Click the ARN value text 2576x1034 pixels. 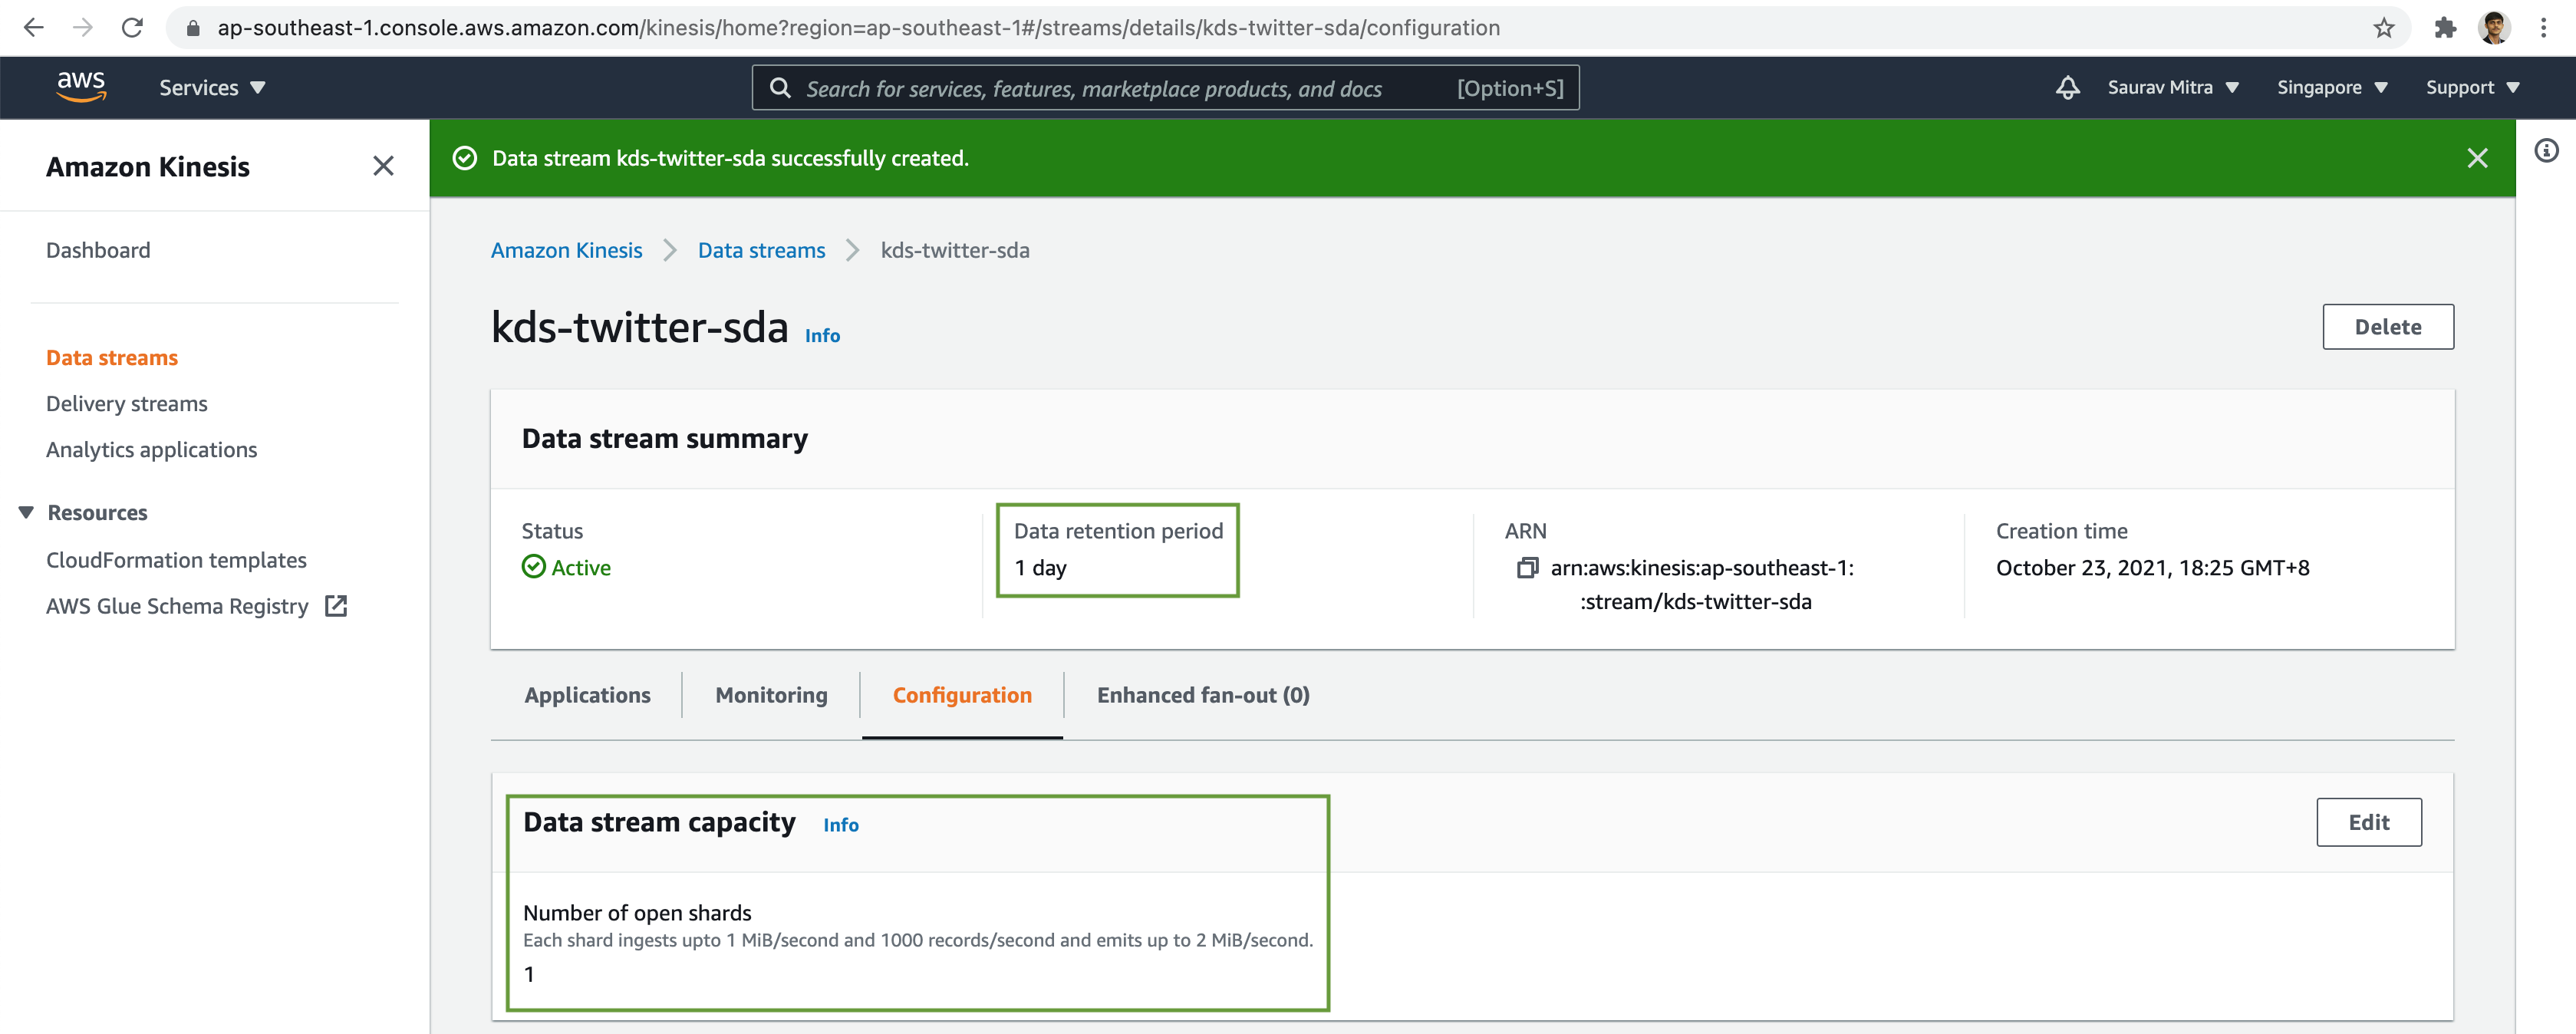point(1701,585)
